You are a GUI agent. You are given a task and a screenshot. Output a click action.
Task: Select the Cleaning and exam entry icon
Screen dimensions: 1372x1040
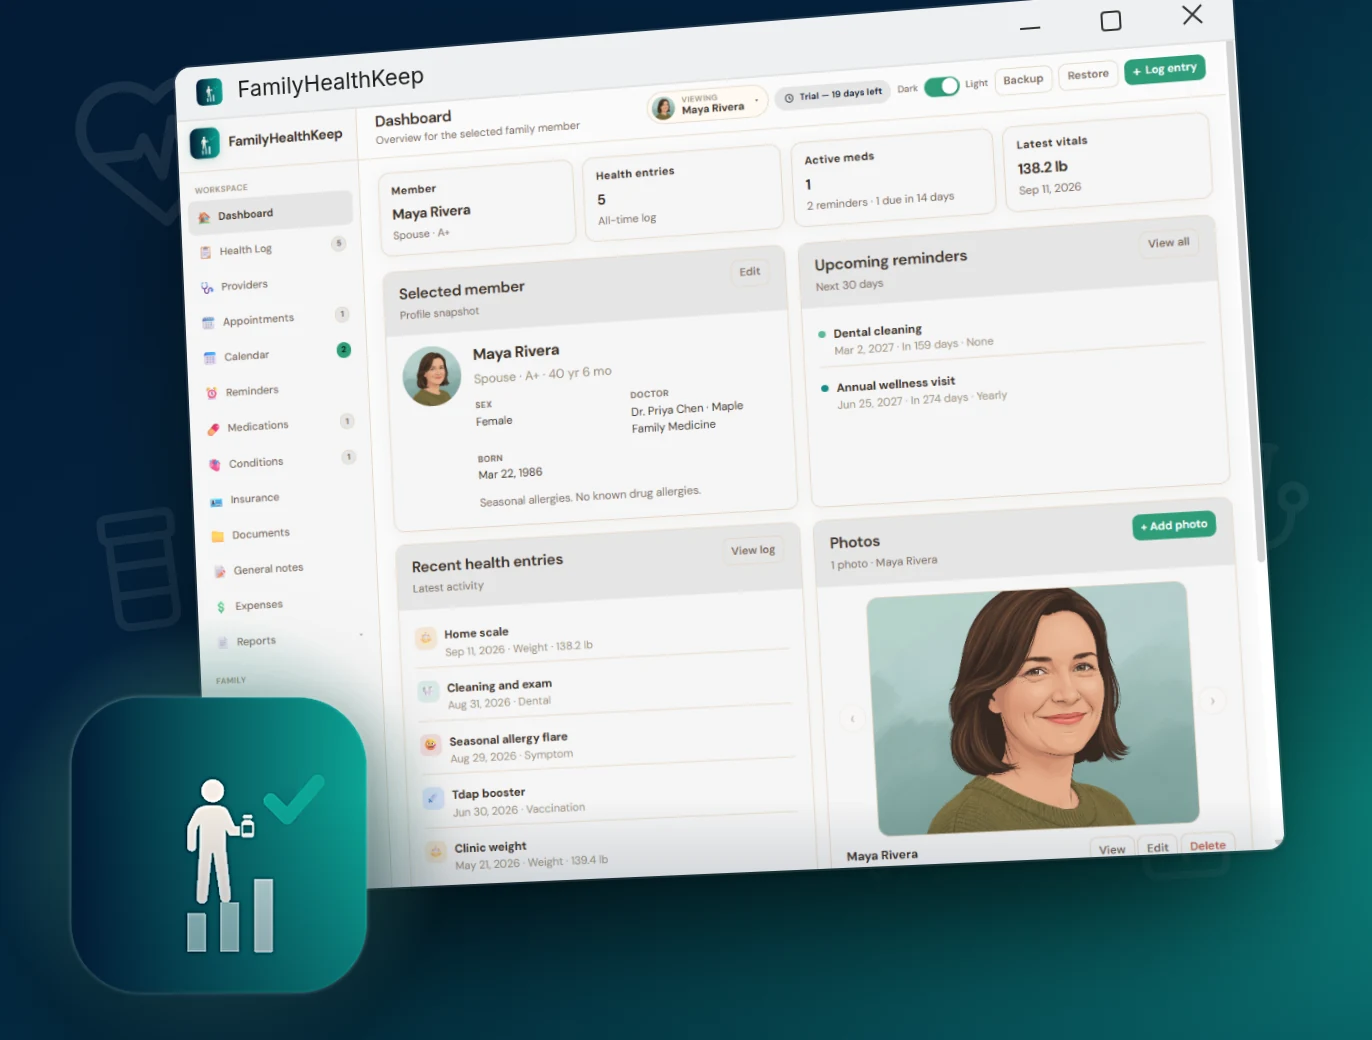428,691
